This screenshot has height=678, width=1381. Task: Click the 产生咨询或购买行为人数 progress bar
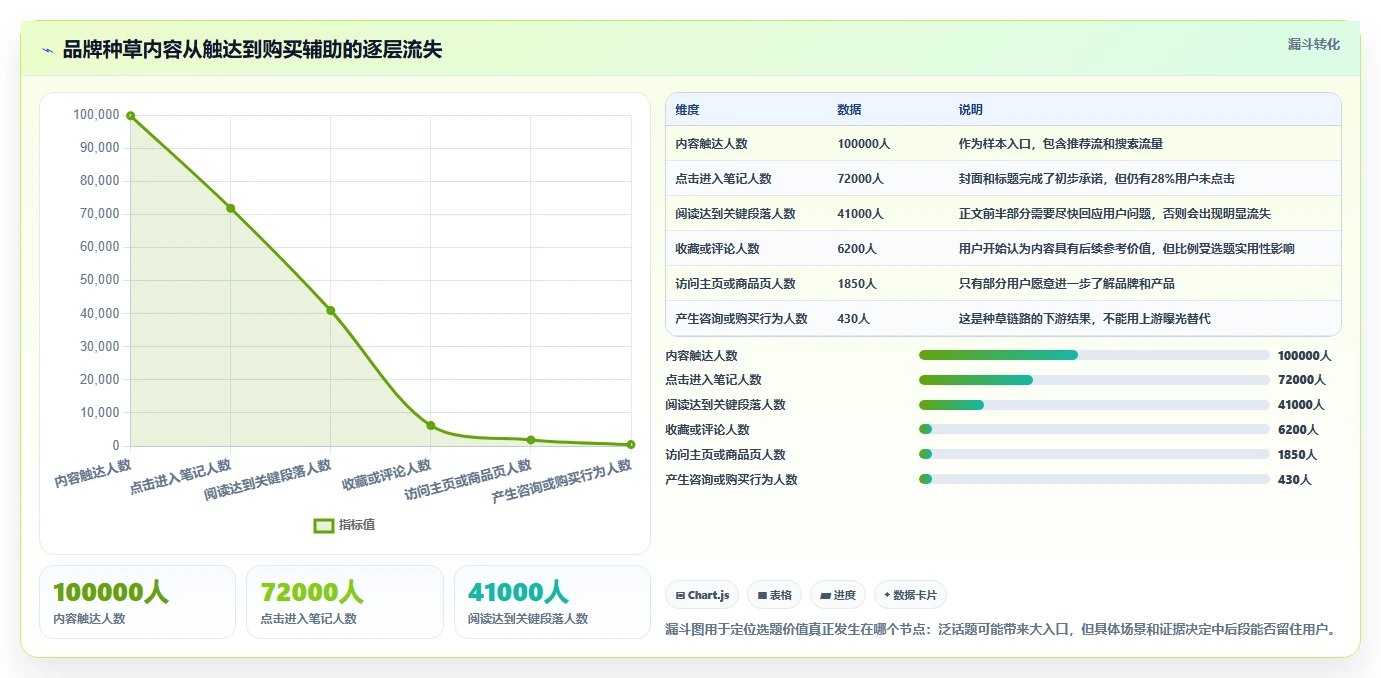[1094, 479]
